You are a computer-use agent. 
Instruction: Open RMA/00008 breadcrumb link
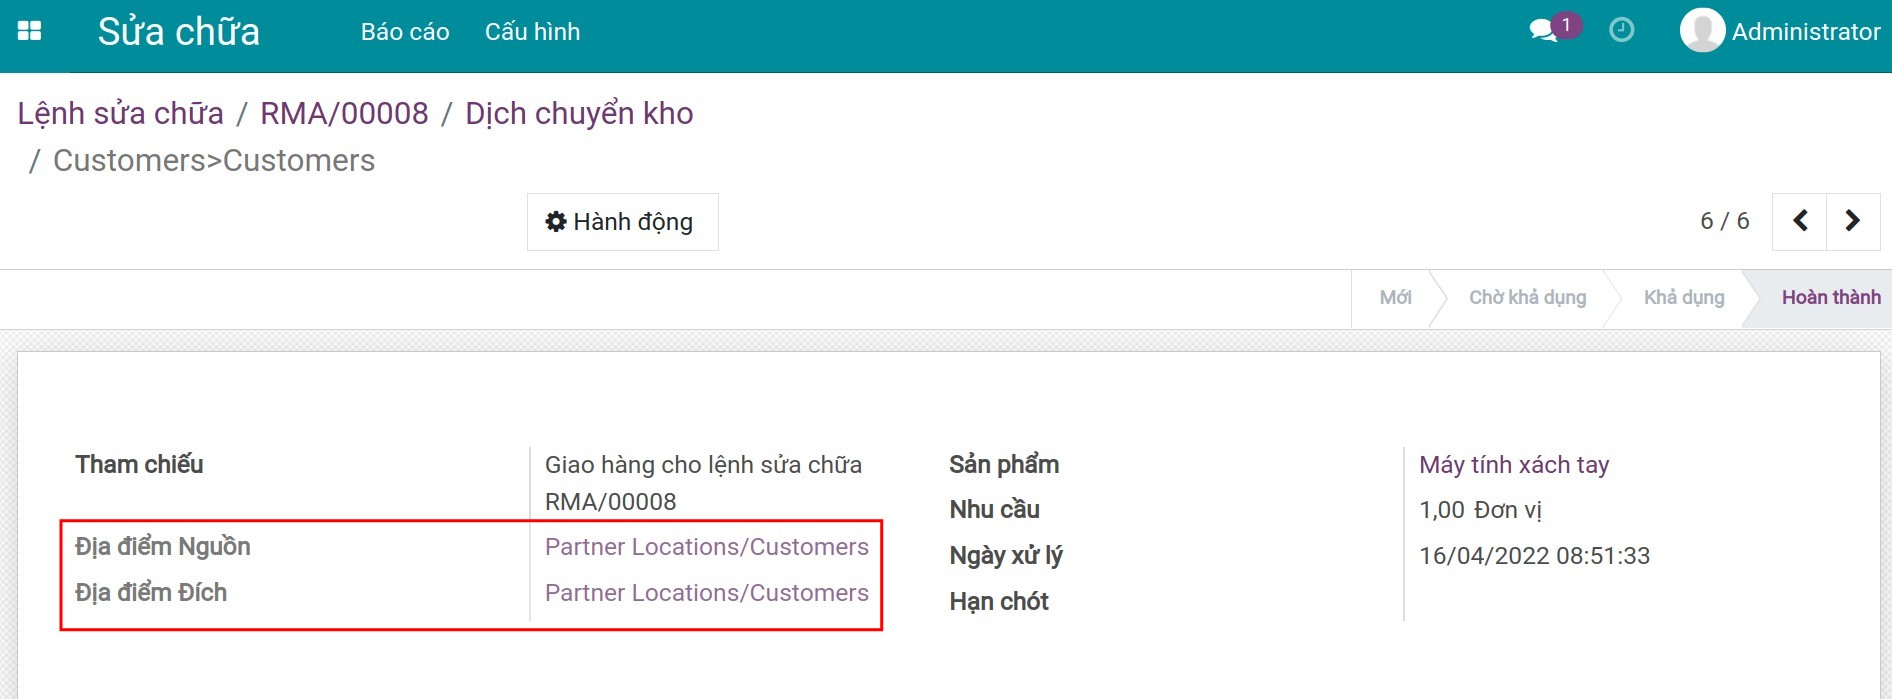coord(344,113)
